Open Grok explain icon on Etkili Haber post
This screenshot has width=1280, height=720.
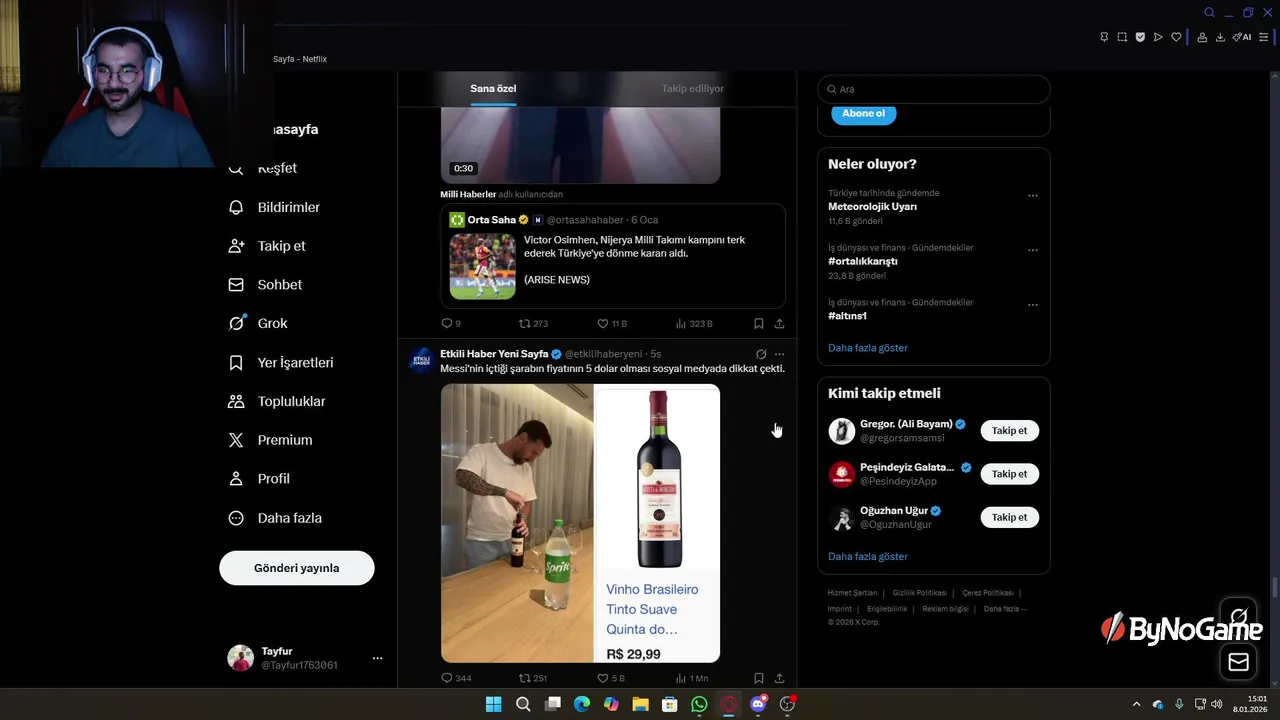(761, 354)
